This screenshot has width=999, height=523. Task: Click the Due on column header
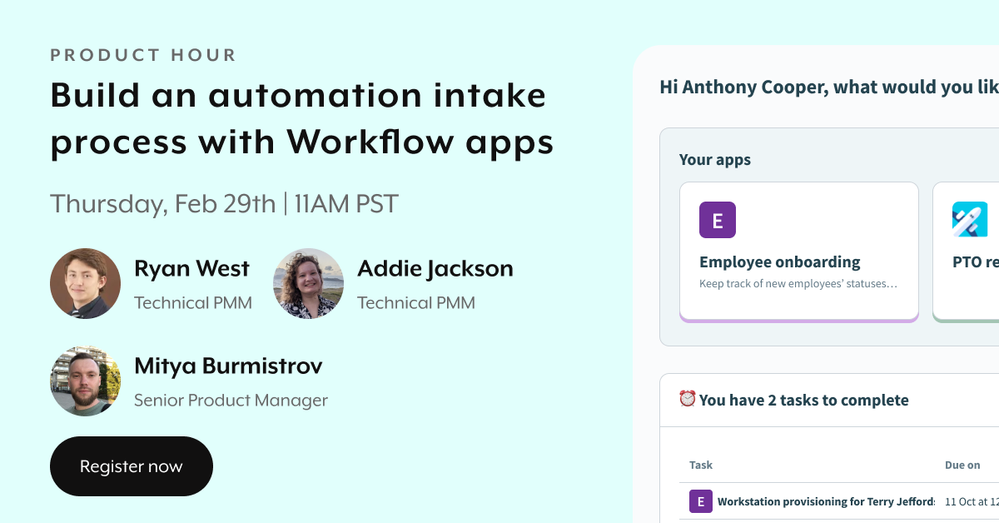[962, 465]
